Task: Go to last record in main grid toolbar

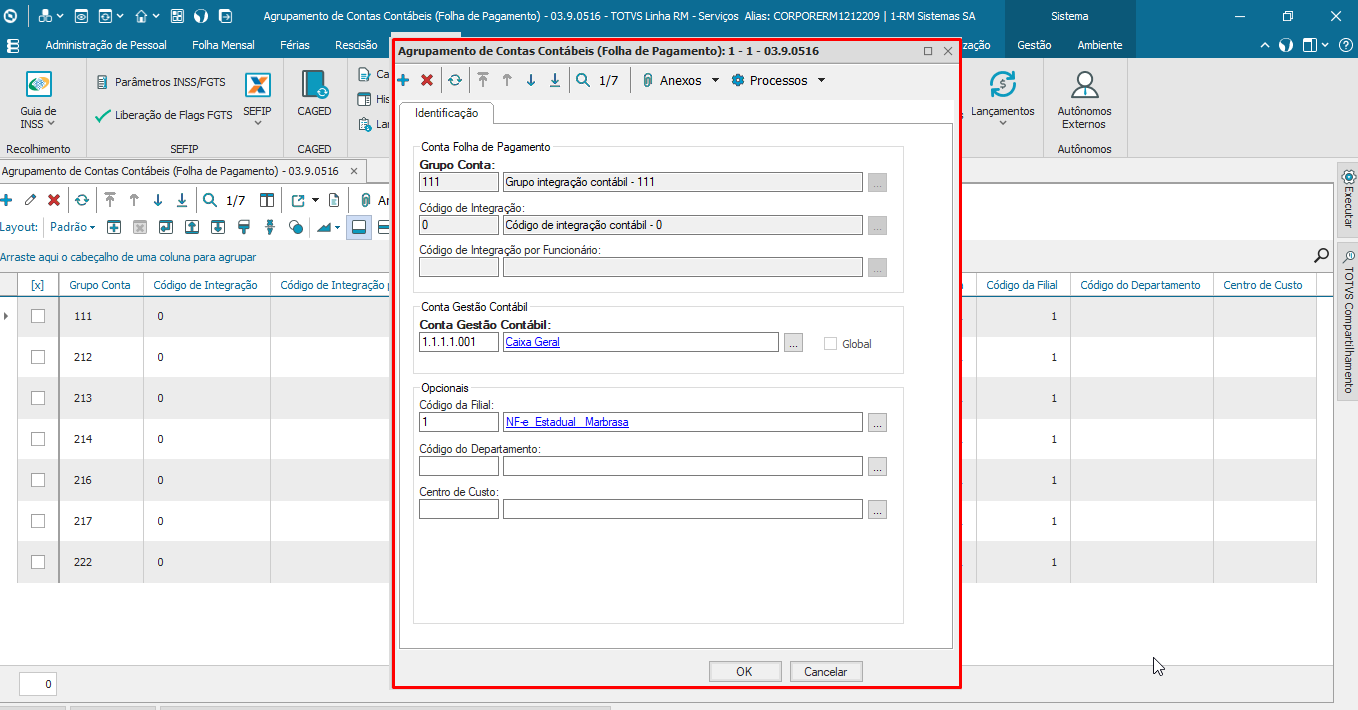Action: pos(182,200)
